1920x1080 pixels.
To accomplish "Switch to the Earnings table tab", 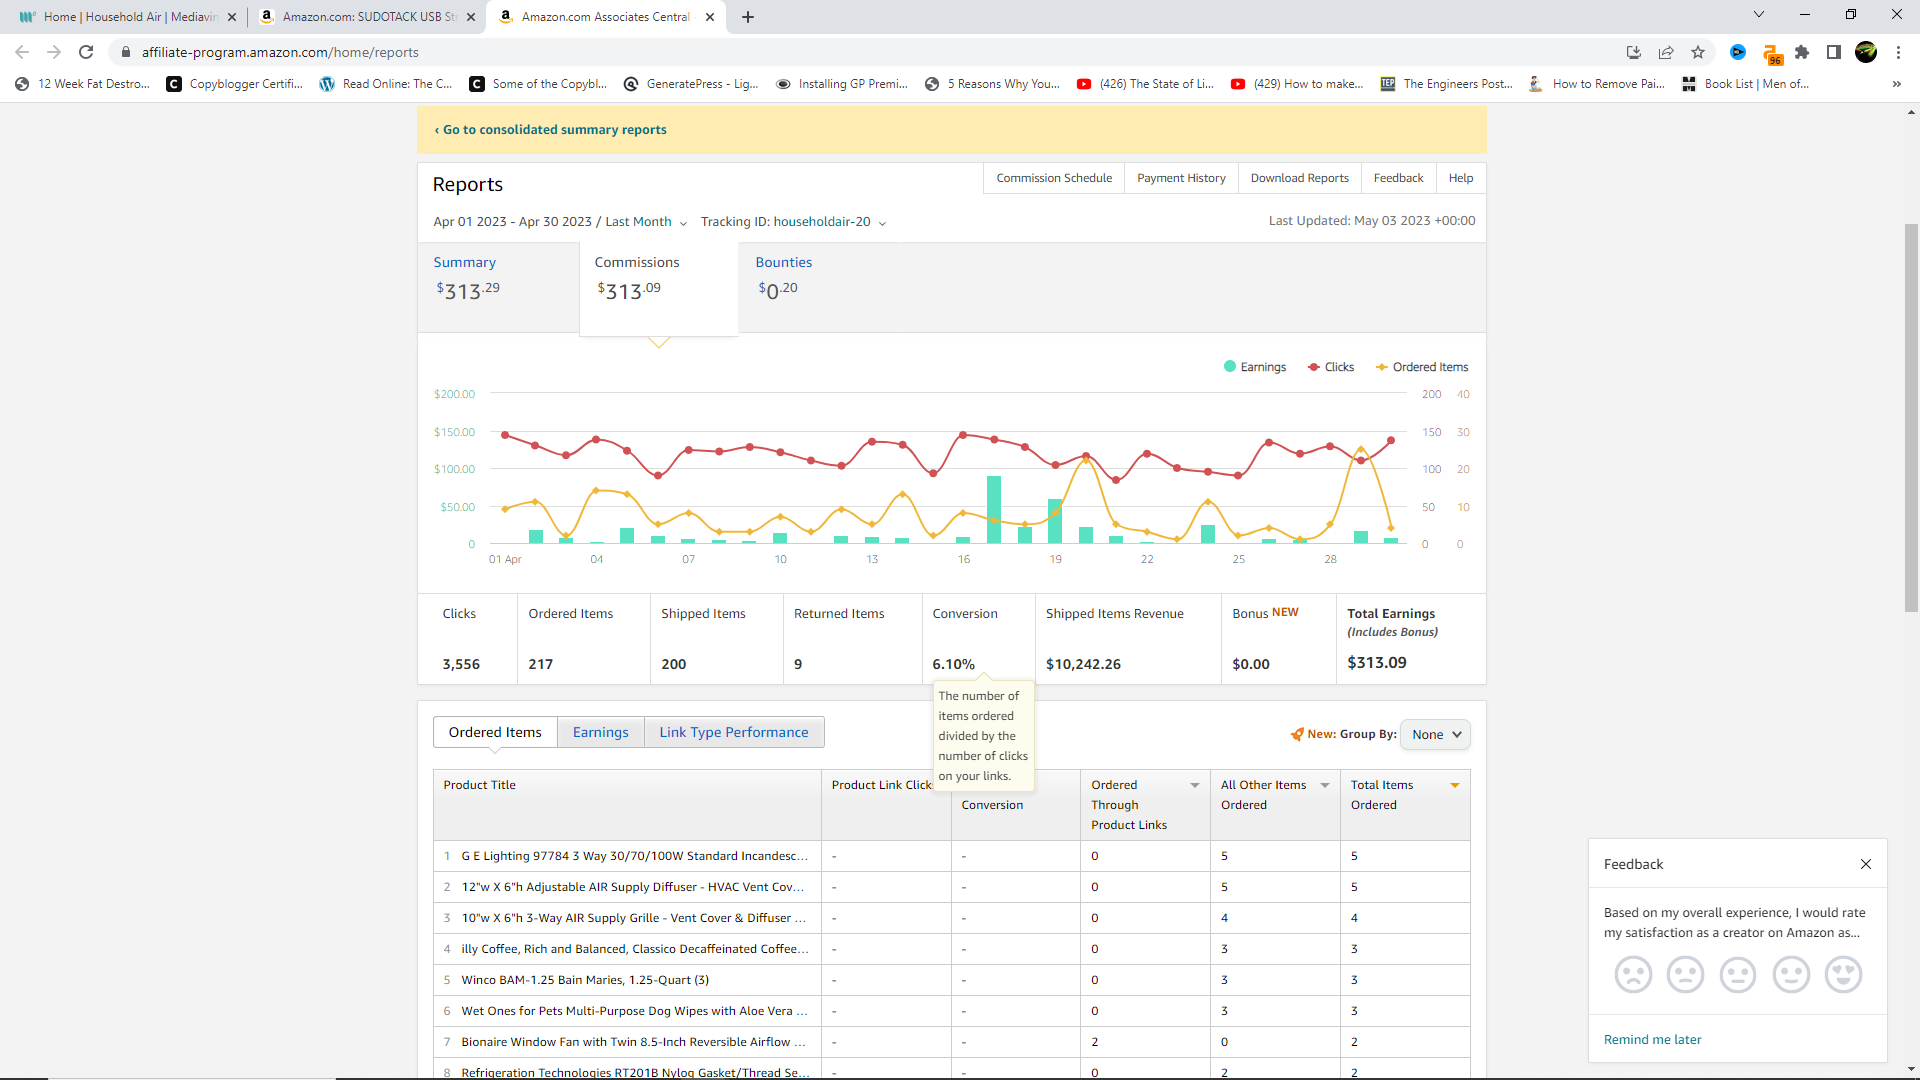I will 601,732.
